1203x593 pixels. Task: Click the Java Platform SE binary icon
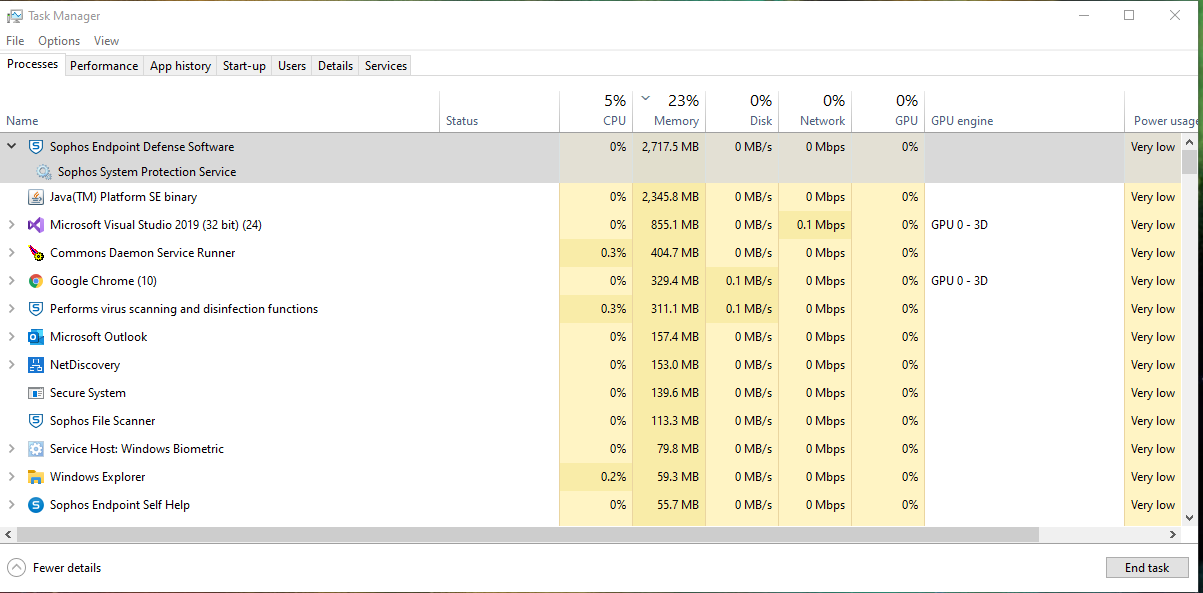tap(36, 197)
